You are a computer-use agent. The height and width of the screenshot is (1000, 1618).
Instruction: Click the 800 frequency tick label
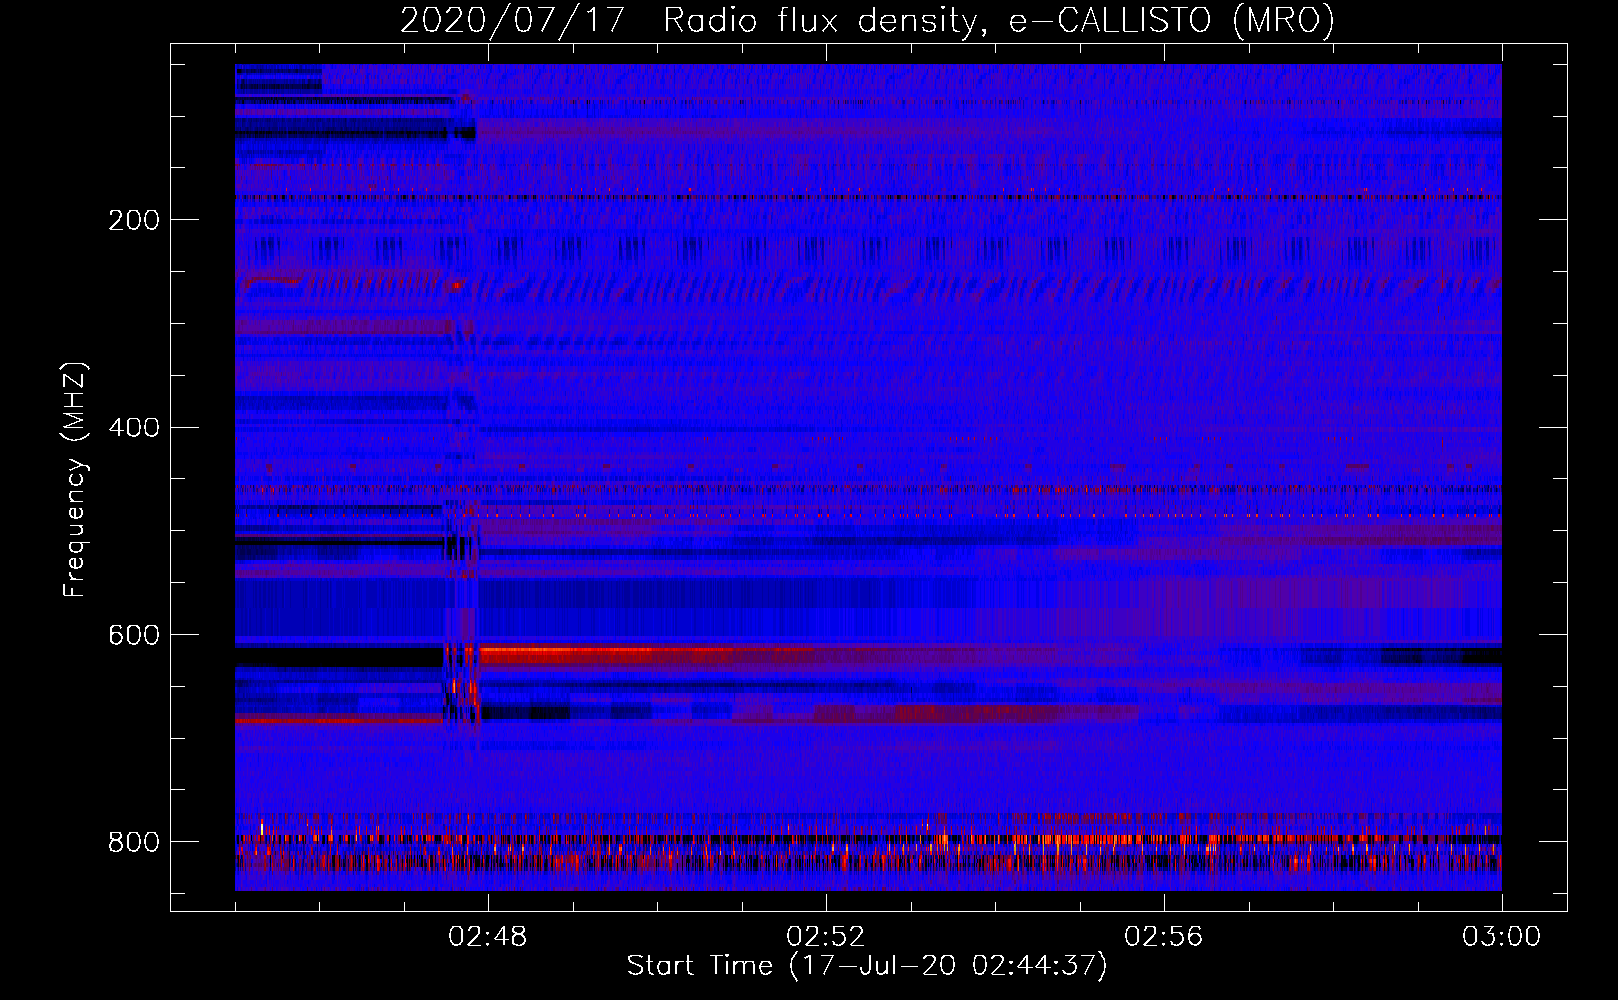coord(134,842)
